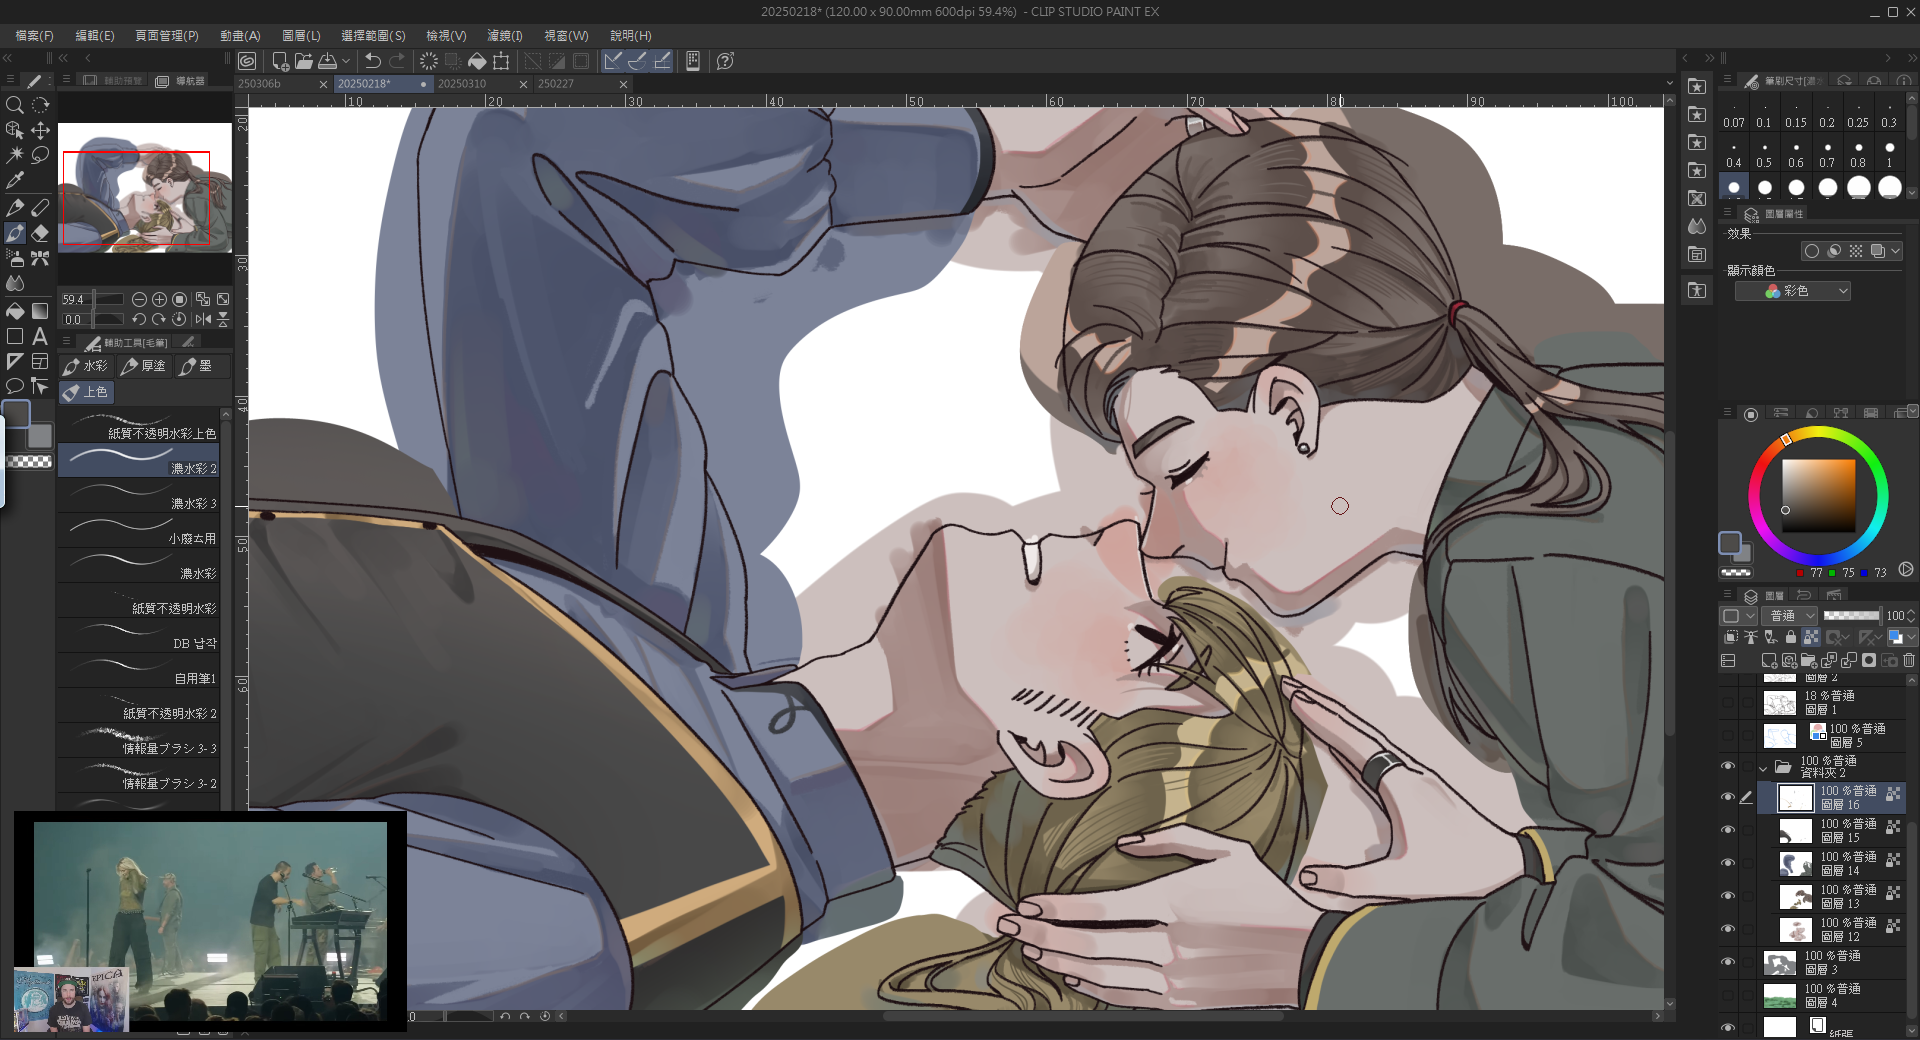Click the Redo arrow in toolbar
The width and height of the screenshot is (1920, 1040).
coord(397,61)
